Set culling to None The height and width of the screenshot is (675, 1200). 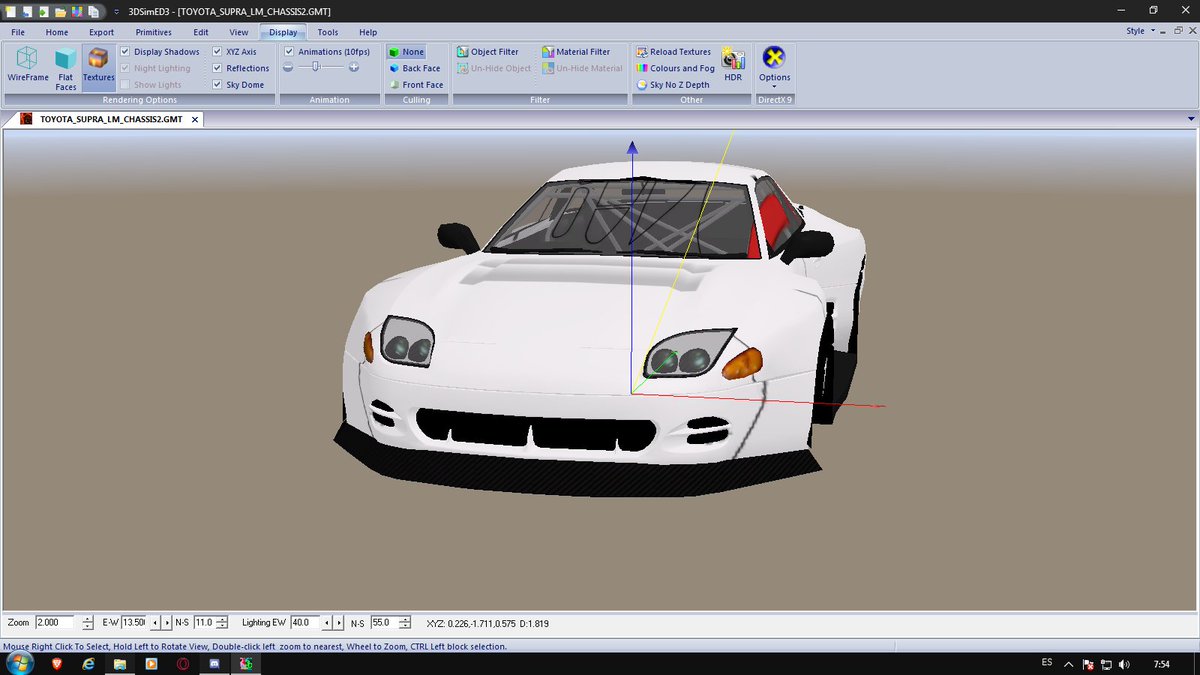coord(406,52)
